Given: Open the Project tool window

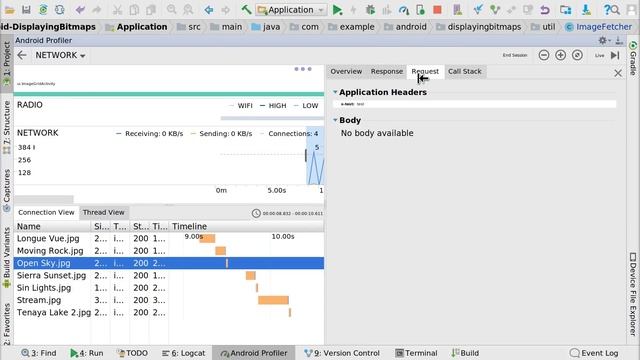Looking at the screenshot, I should tap(7, 63).
